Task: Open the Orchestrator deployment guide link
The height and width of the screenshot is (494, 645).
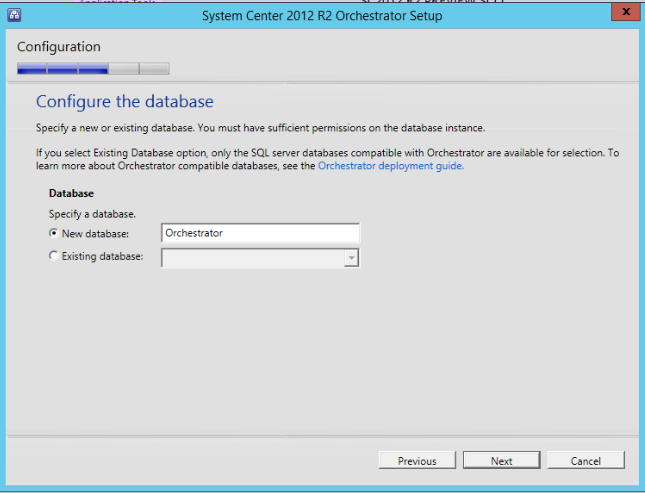Action: click(390, 166)
